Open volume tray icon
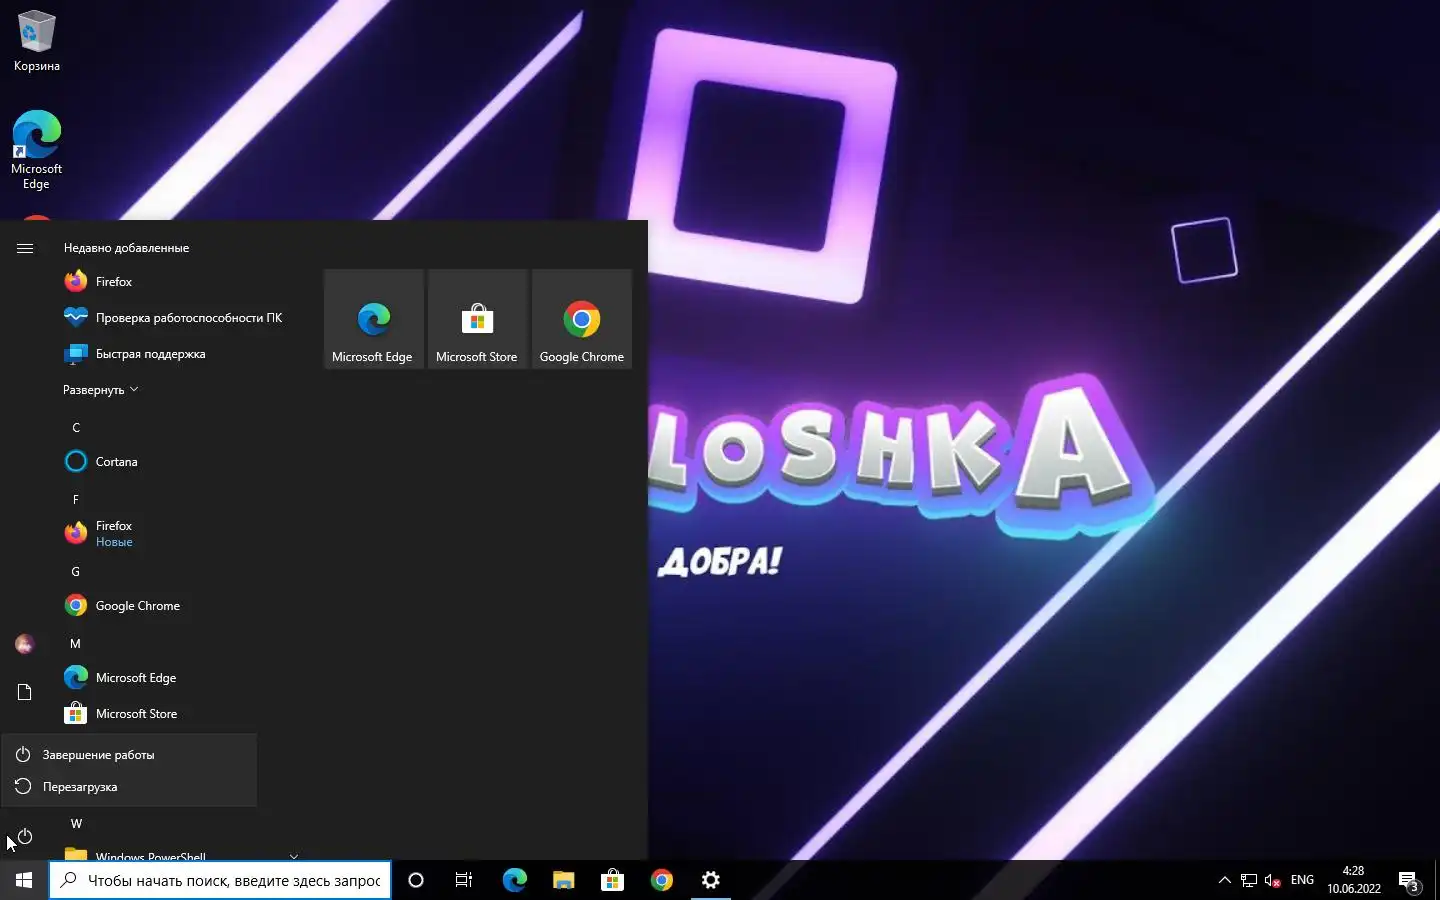The image size is (1440, 900). tap(1273, 880)
